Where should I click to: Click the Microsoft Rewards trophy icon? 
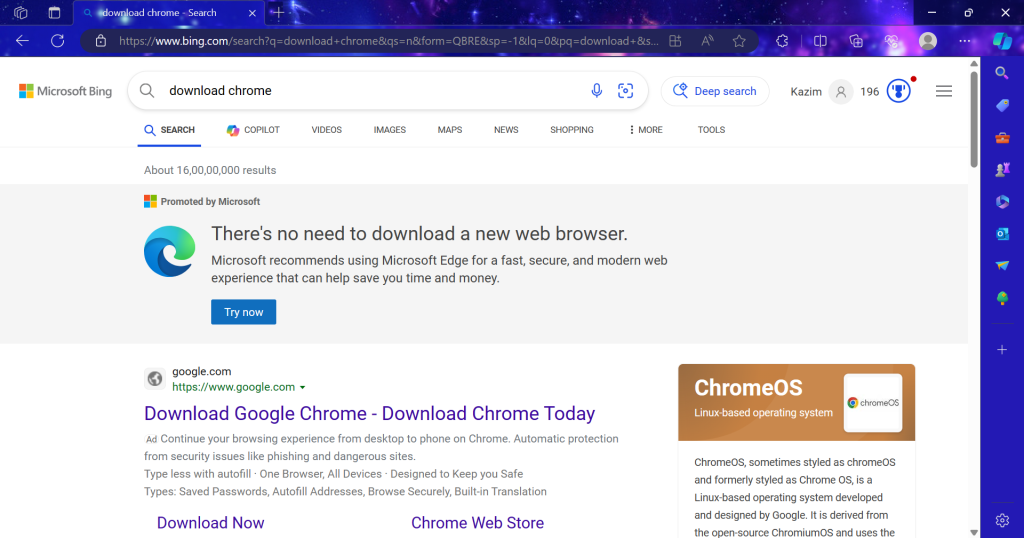point(899,91)
